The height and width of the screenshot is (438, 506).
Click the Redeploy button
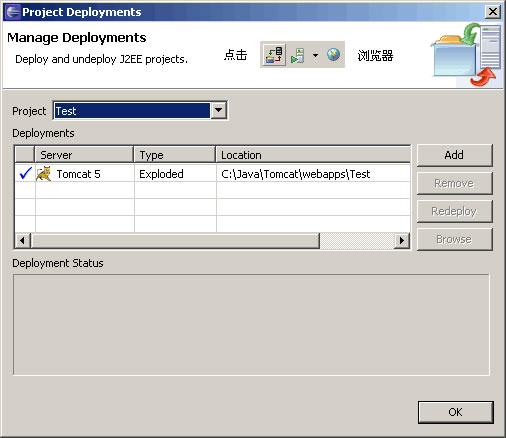tap(454, 211)
